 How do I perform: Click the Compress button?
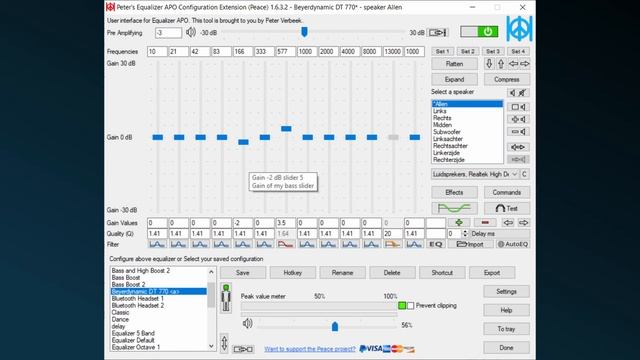pos(507,80)
